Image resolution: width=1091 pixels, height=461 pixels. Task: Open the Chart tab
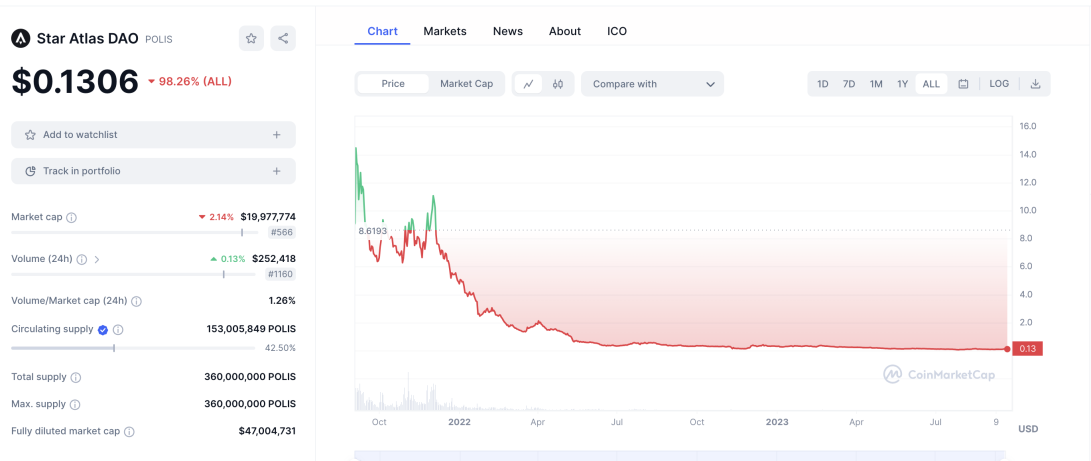382,31
